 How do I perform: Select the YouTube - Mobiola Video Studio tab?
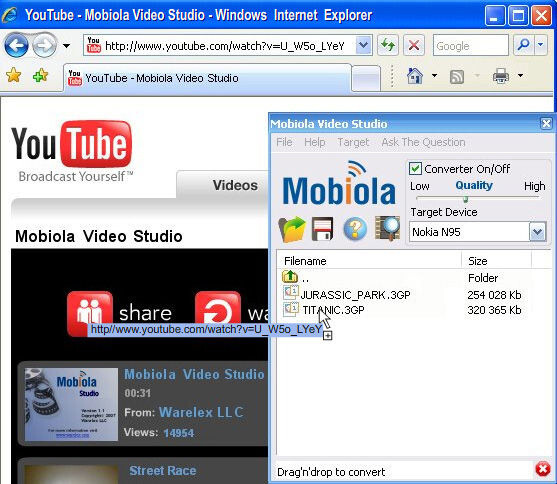point(207,78)
